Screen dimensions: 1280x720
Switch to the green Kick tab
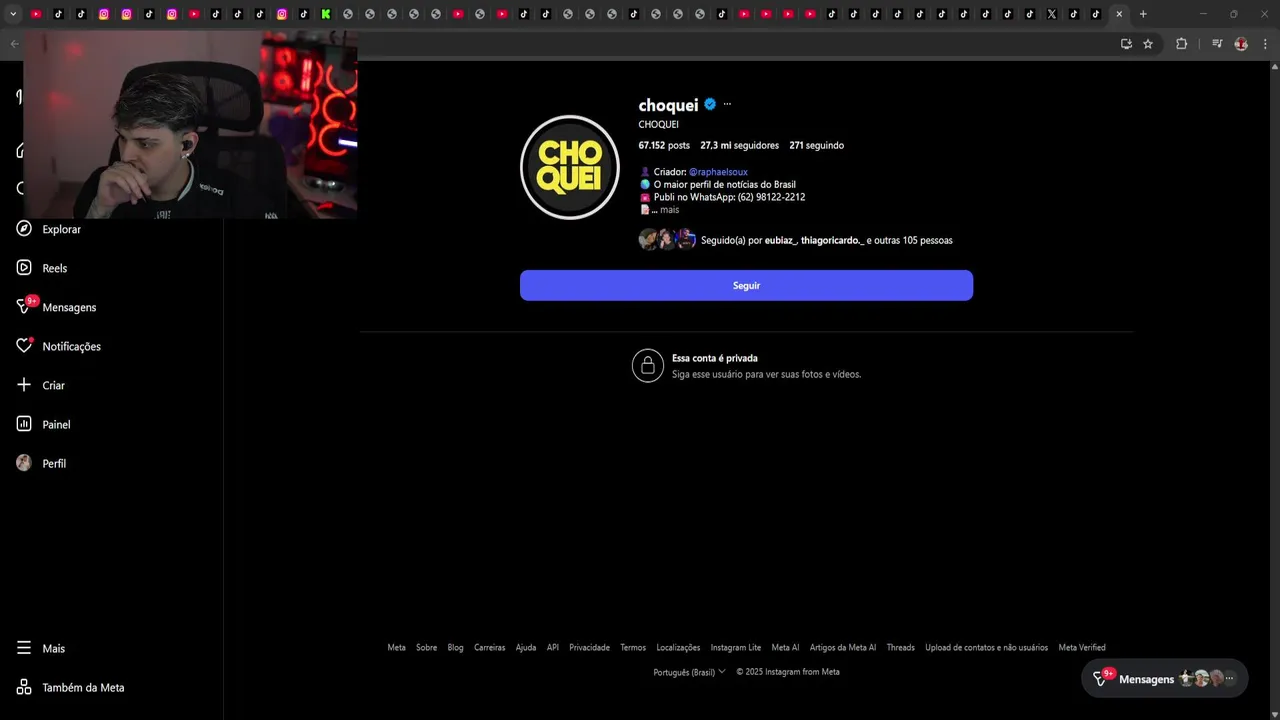pyautogui.click(x=326, y=14)
